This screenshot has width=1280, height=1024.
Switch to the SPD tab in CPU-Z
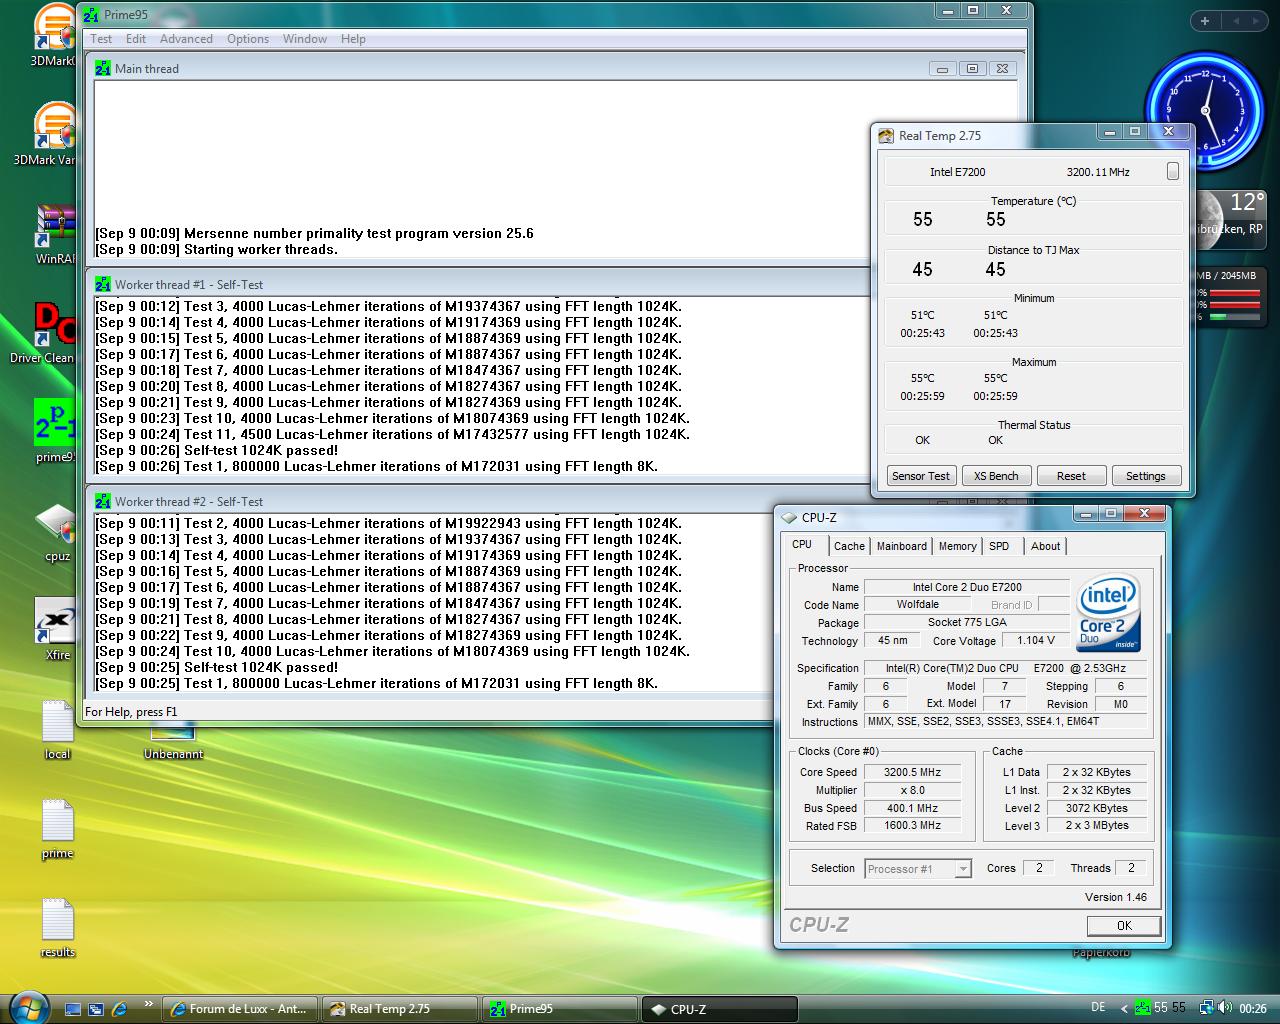[999, 546]
